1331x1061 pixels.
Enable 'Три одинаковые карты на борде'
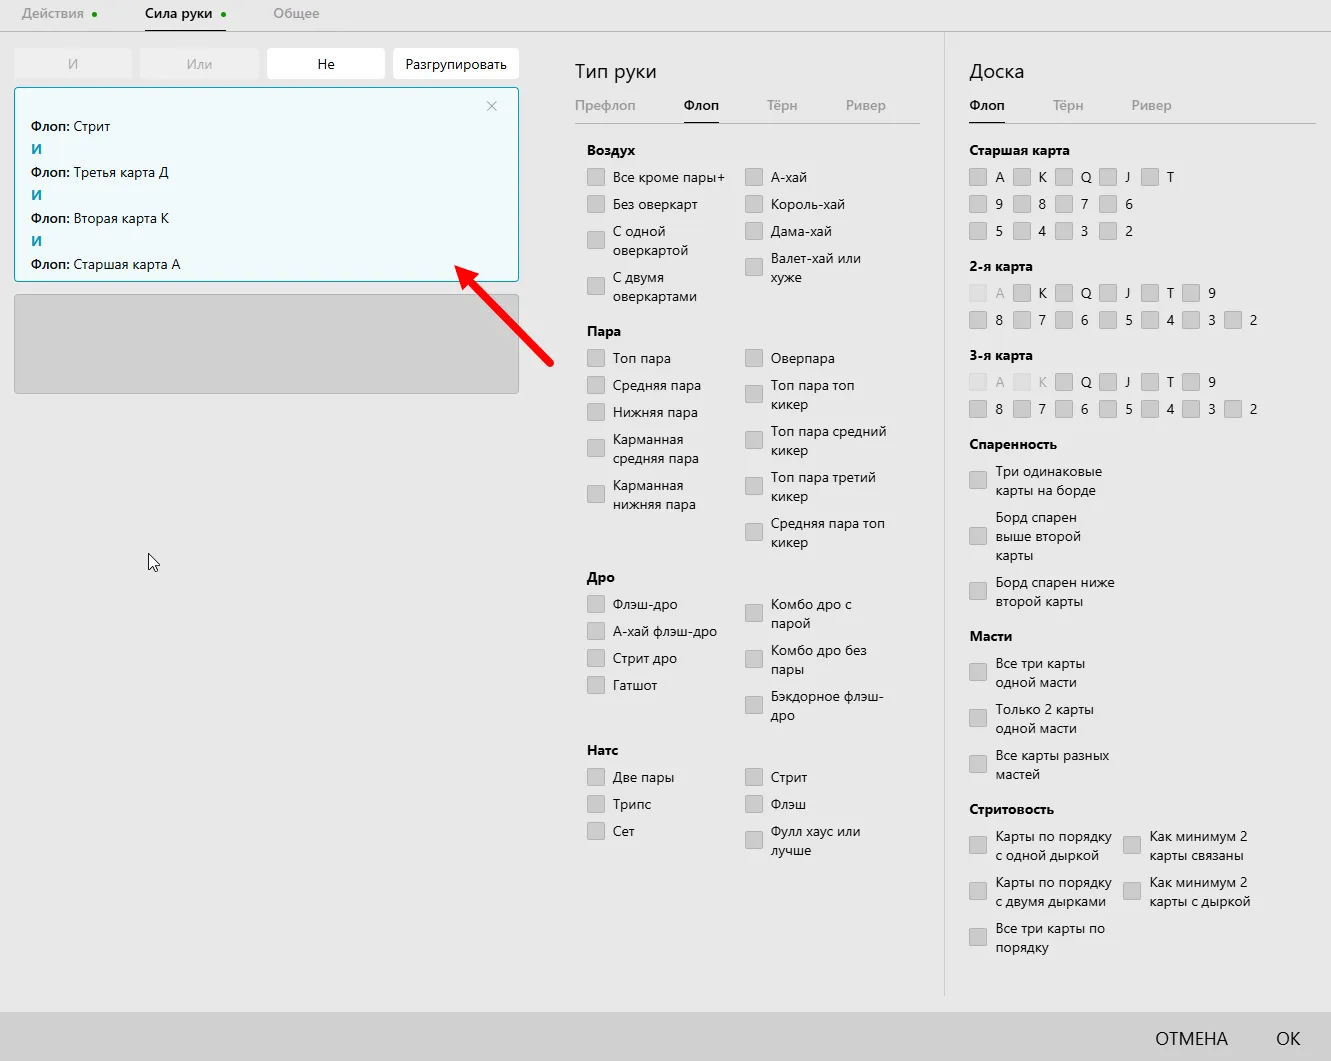(978, 481)
